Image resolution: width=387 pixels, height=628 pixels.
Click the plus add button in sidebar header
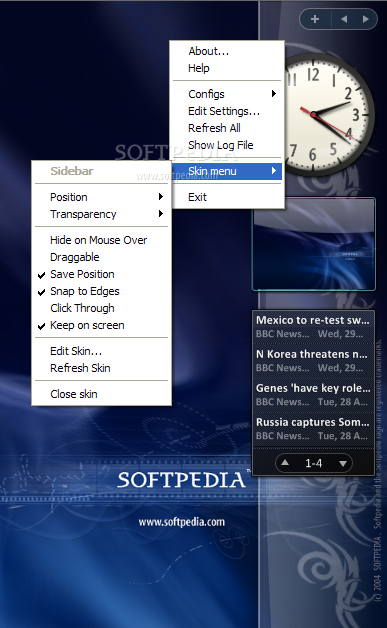click(x=315, y=19)
